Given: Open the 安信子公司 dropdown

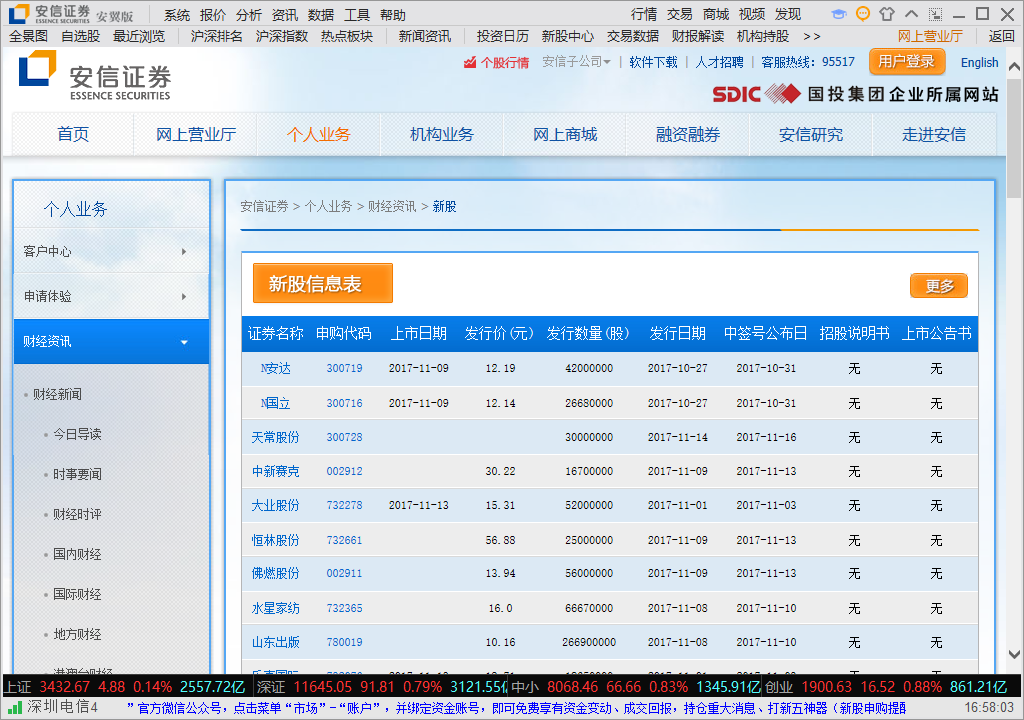Looking at the screenshot, I should [x=576, y=61].
